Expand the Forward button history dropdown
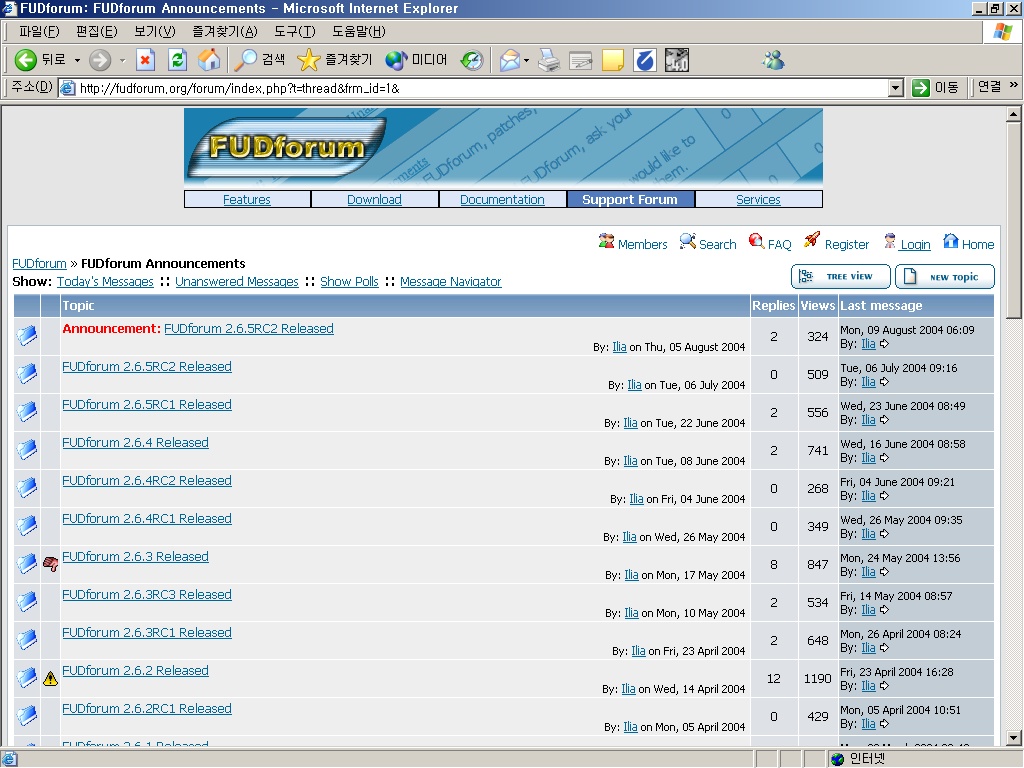 pos(122,60)
